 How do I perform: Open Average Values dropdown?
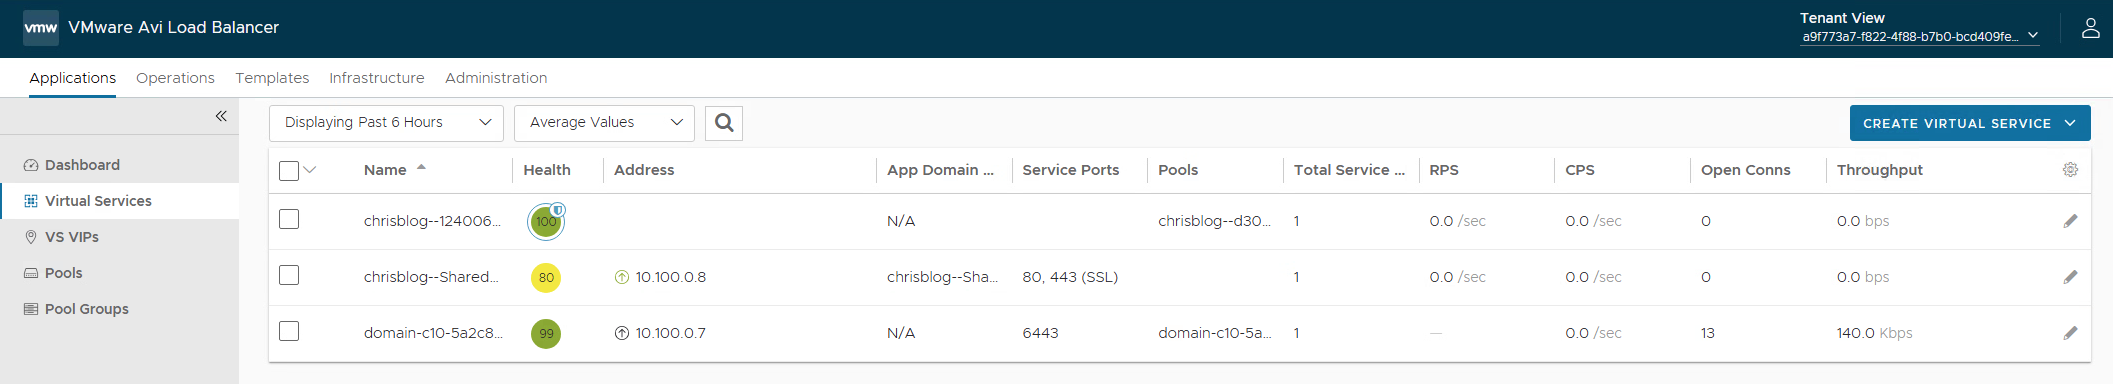pyautogui.click(x=604, y=123)
